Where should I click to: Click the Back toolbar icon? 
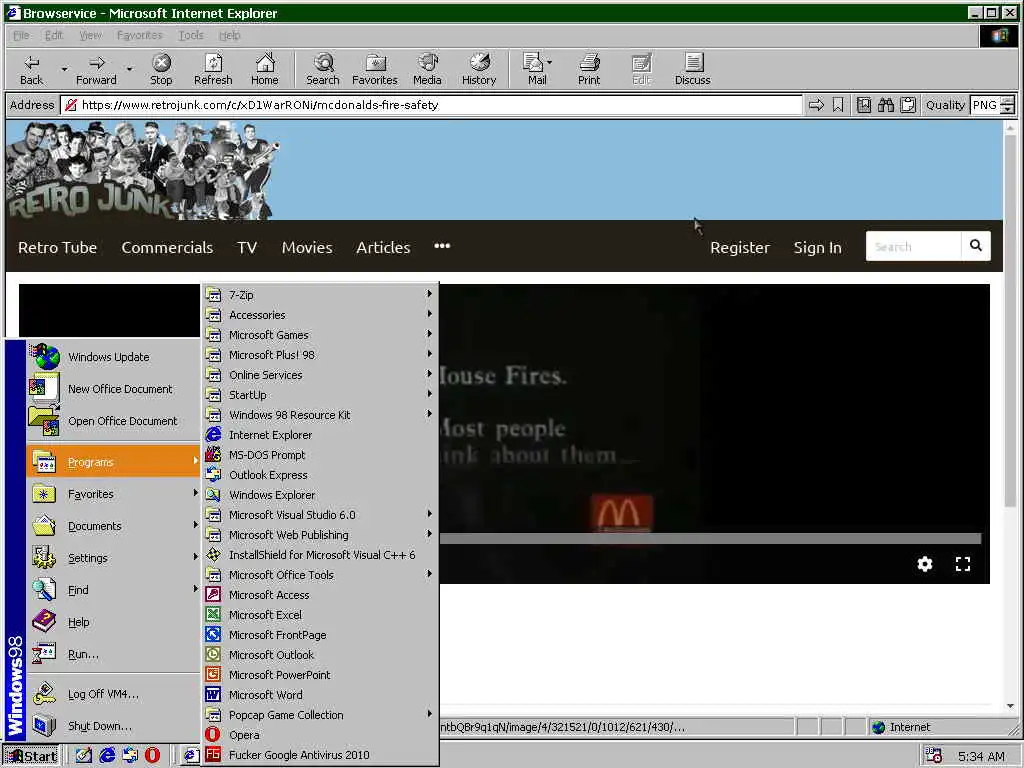tap(31, 69)
